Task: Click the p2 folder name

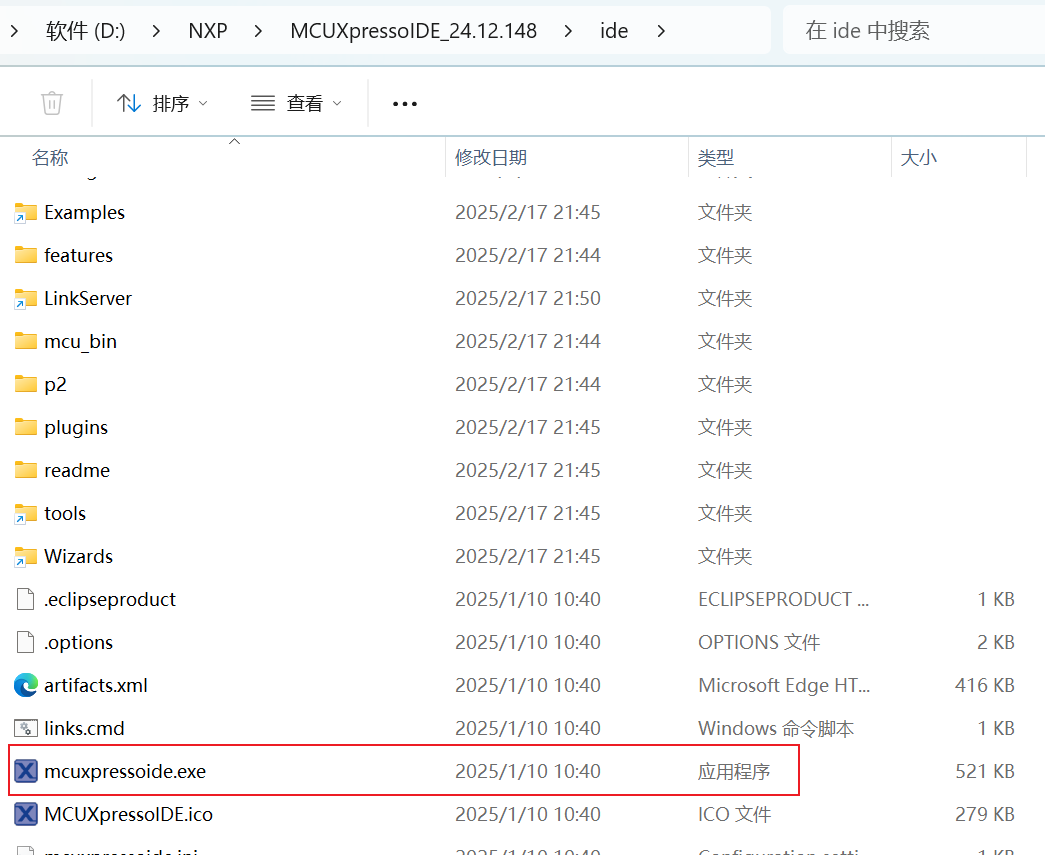Action: click(x=55, y=385)
